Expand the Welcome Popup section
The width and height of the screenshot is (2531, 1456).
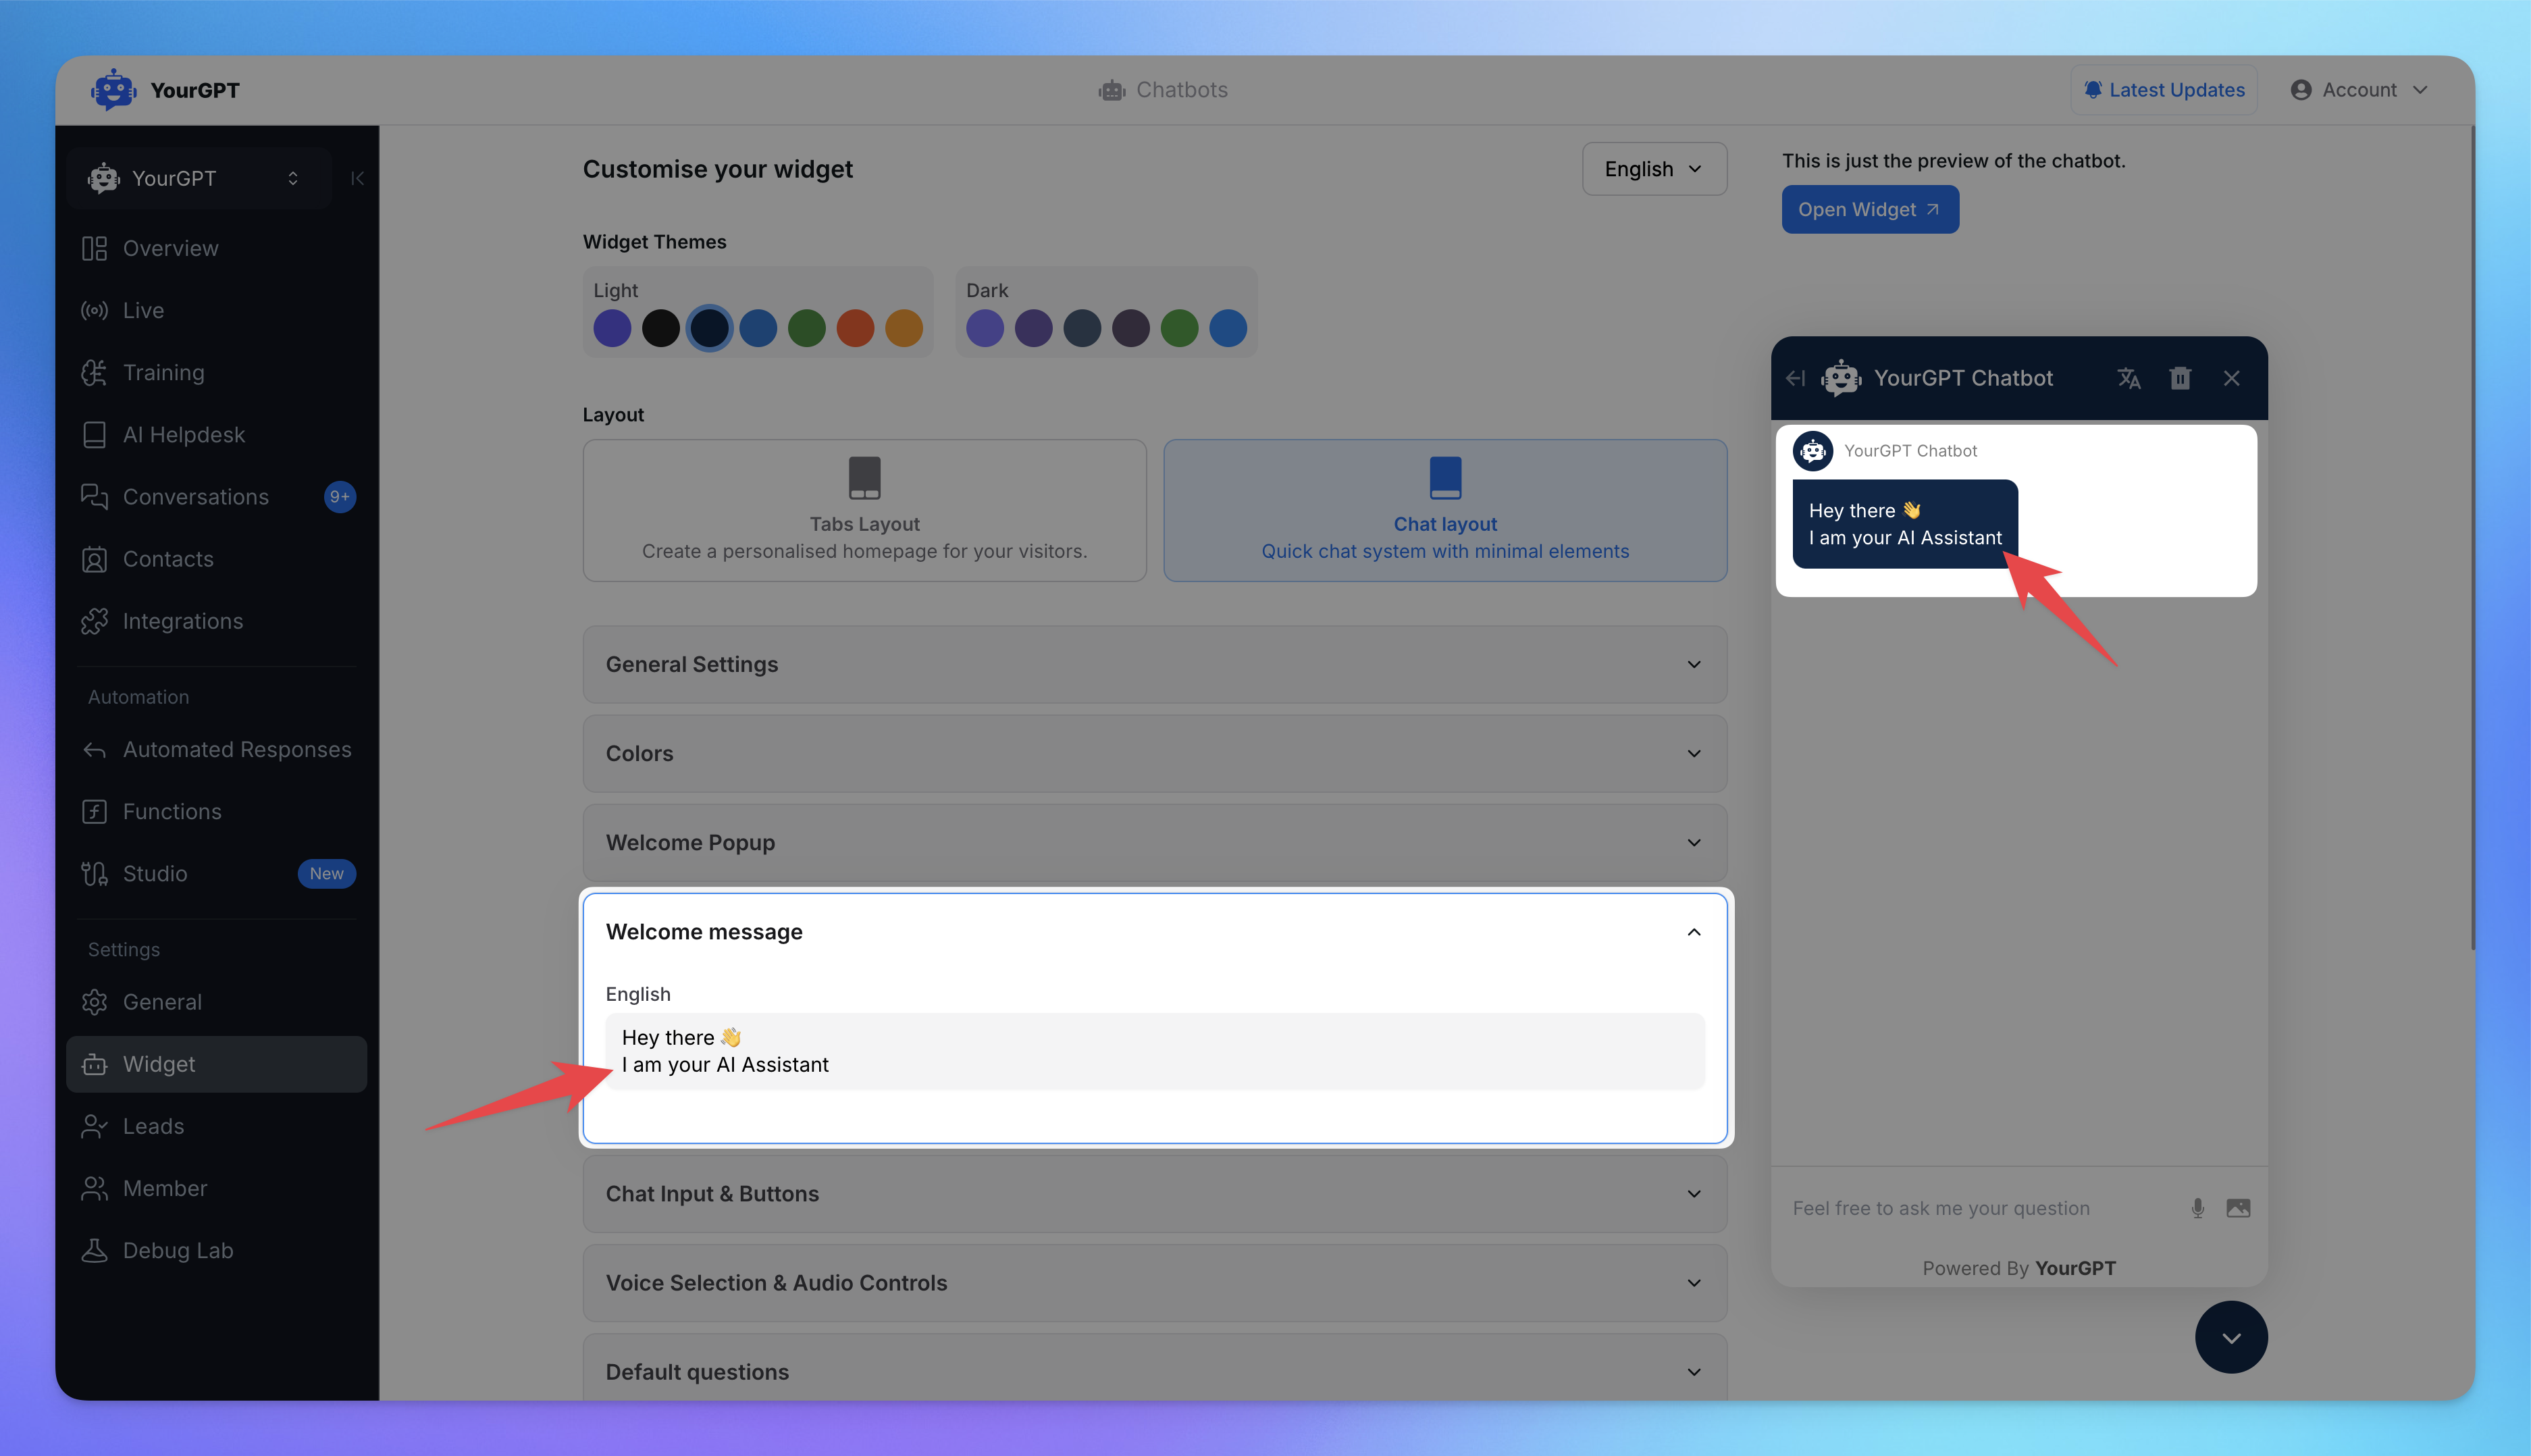click(x=1154, y=842)
